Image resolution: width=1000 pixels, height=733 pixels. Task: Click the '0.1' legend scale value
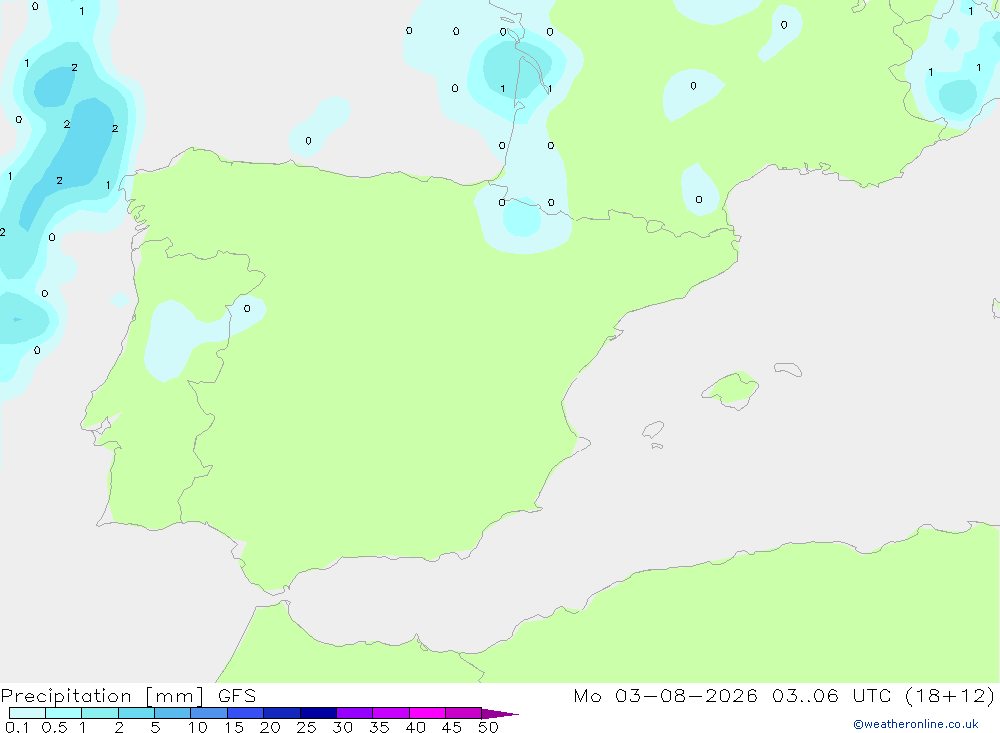[x=17, y=727]
